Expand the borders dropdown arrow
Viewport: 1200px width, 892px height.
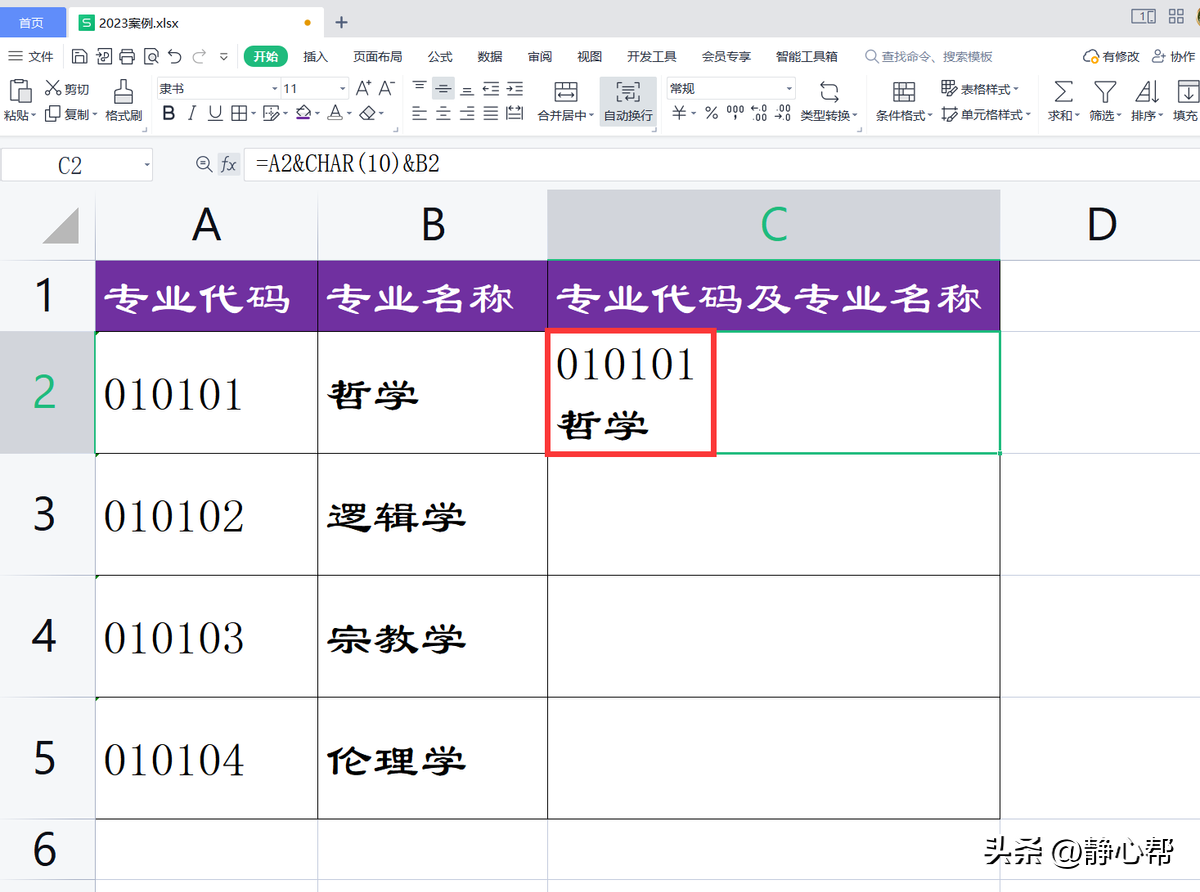pyautogui.click(x=254, y=114)
